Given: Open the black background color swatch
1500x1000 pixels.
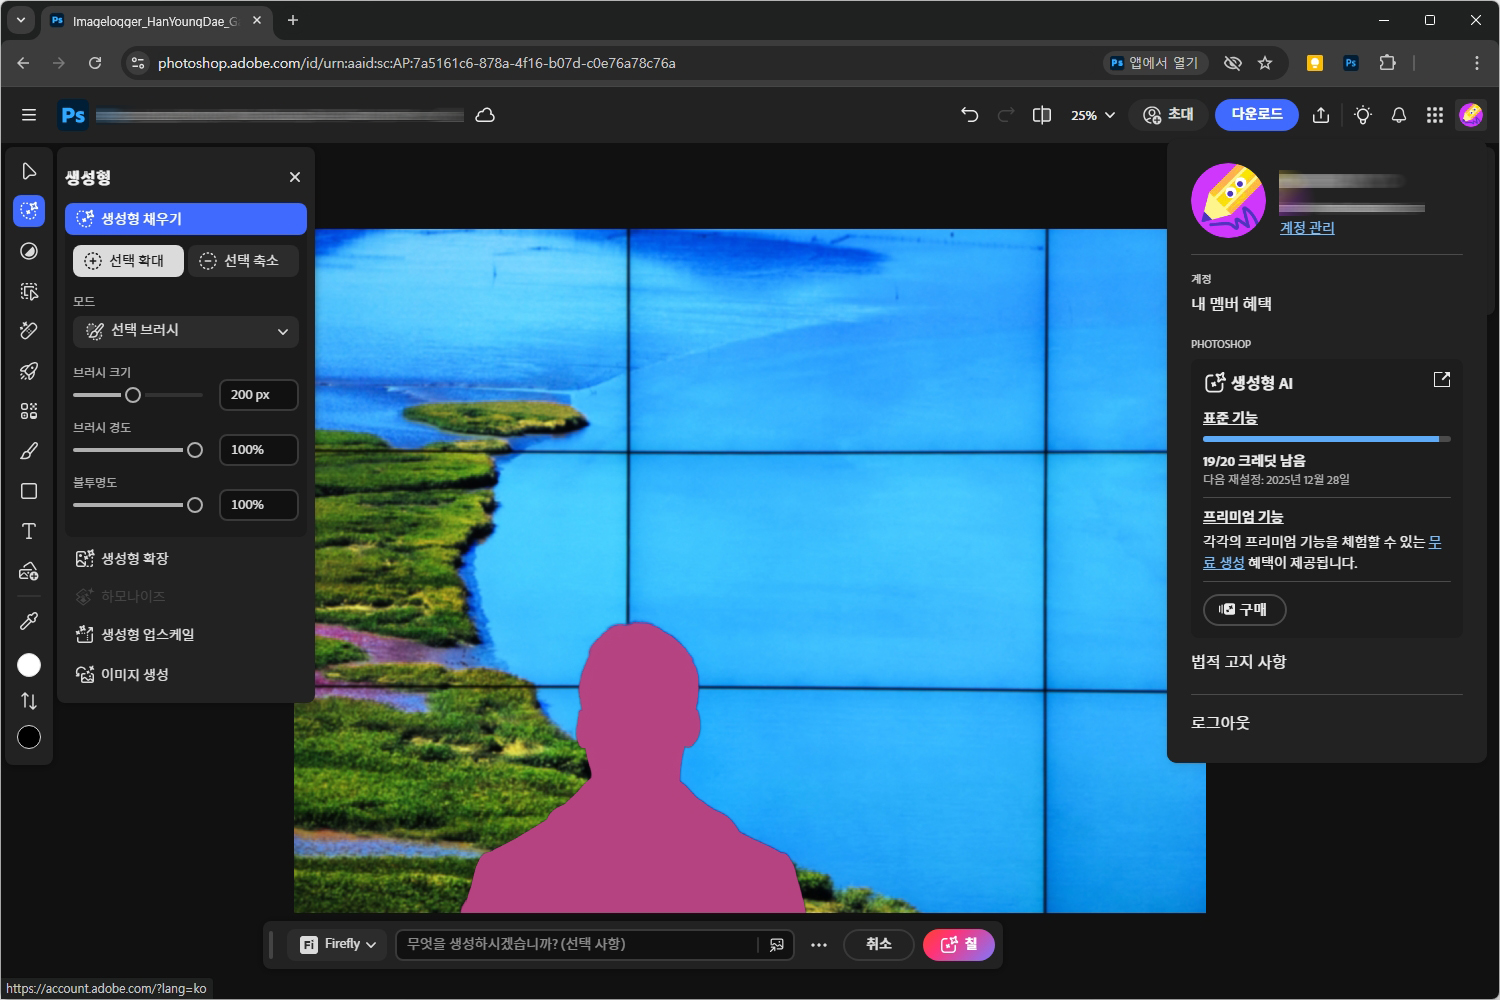Looking at the screenshot, I should click(29, 737).
